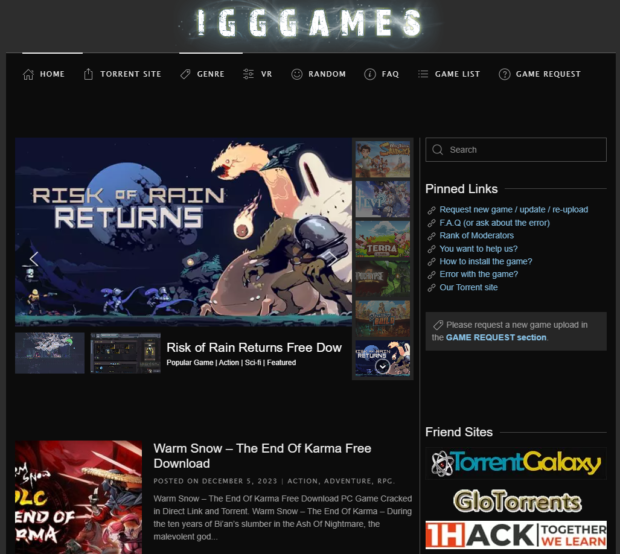Viewport: 620px width, 554px height.
Task: Click the GAME REQUEST section link
Action: (496, 338)
